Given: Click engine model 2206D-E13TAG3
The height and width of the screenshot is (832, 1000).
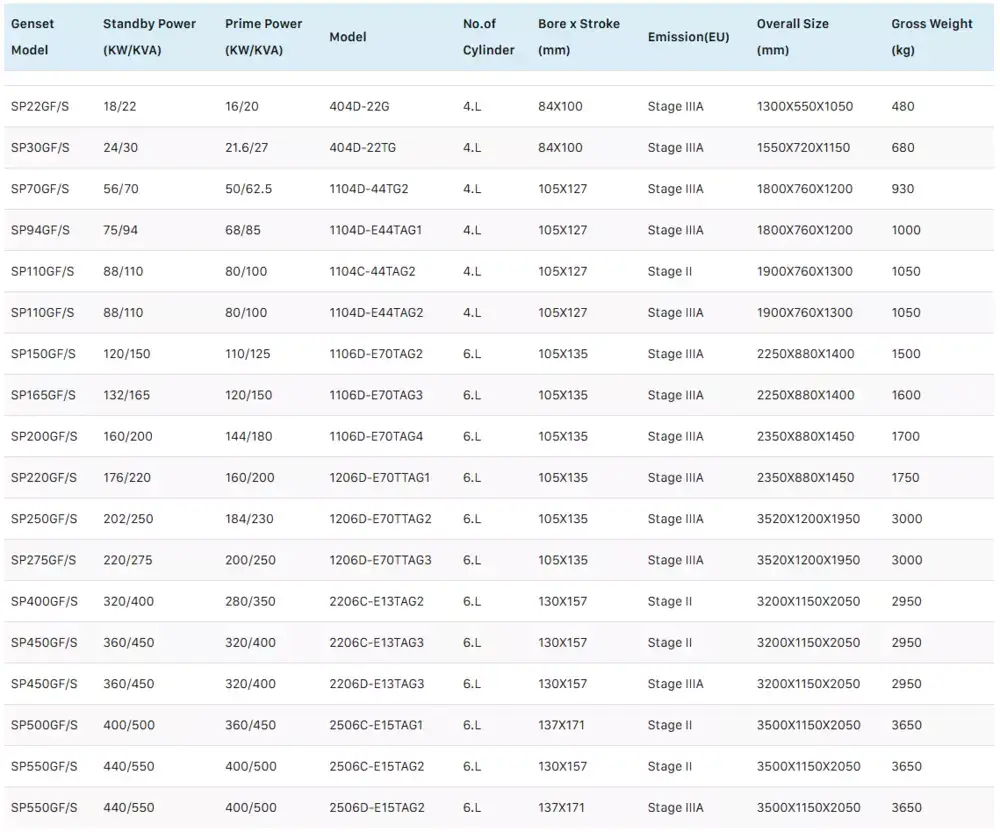Looking at the screenshot, I should 376,684.
